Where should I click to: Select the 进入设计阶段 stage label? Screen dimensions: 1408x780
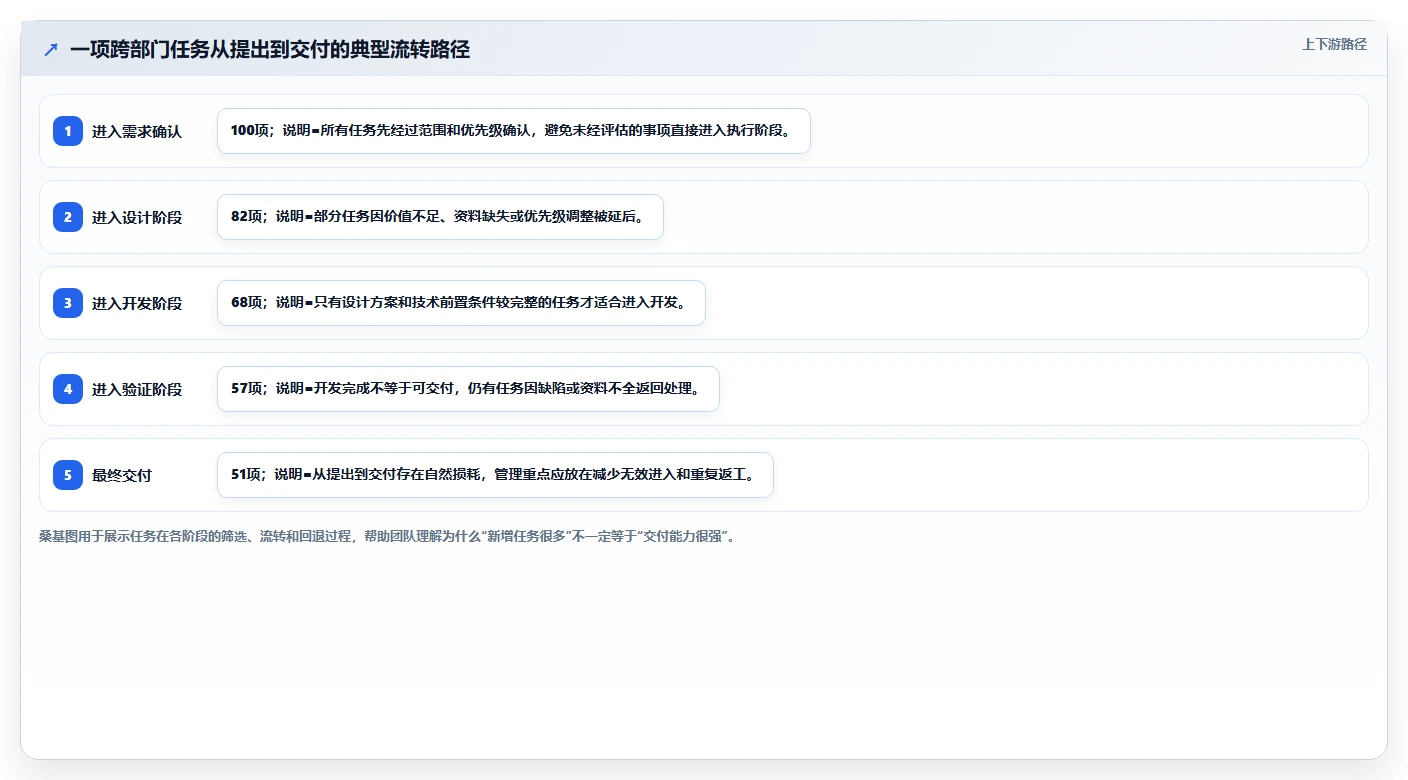[x=137, y=217]
